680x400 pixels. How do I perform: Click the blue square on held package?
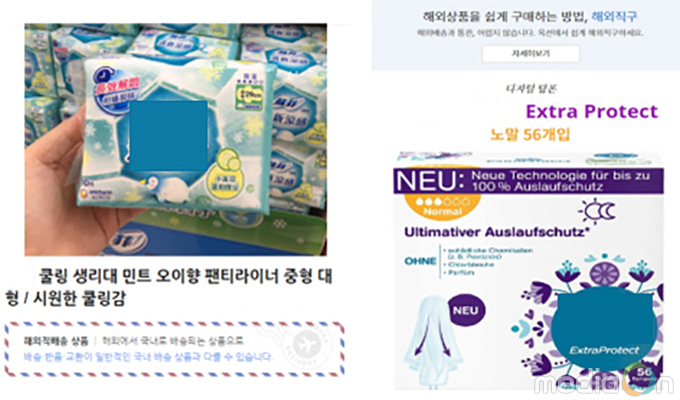tap(168, 136)
